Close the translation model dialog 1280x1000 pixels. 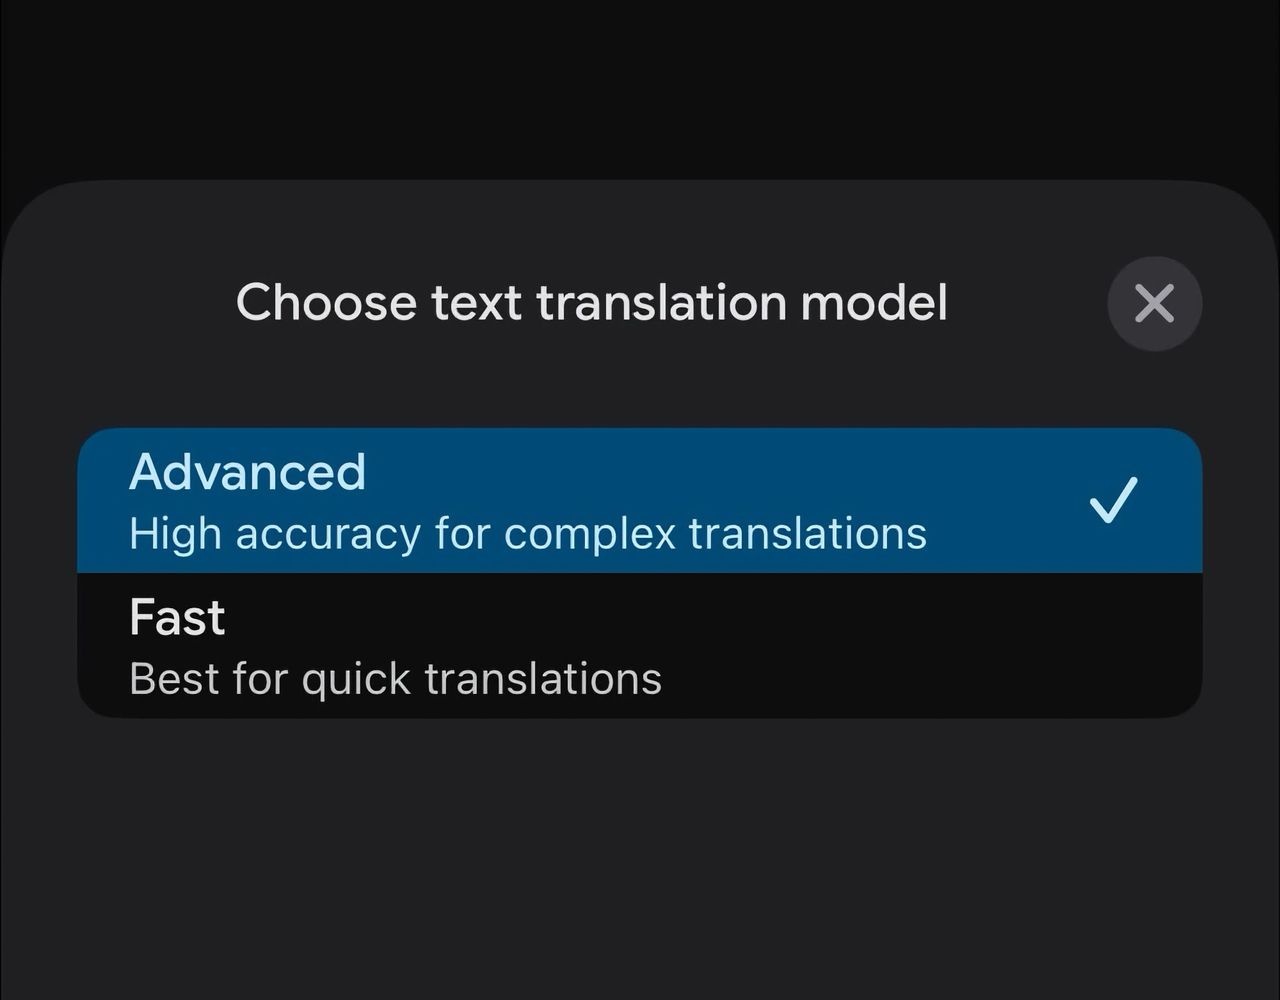[1154, 303]
